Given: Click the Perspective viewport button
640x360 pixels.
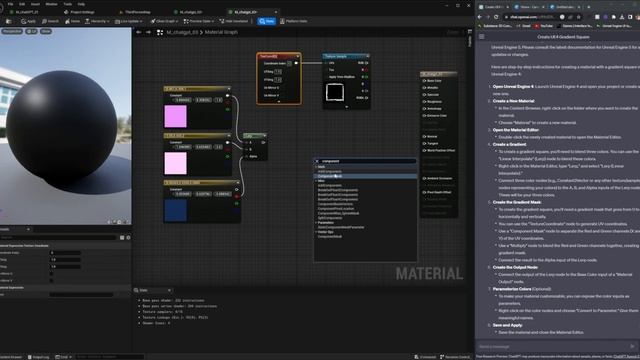Looking at the screenshot, I should coord(12,31).
